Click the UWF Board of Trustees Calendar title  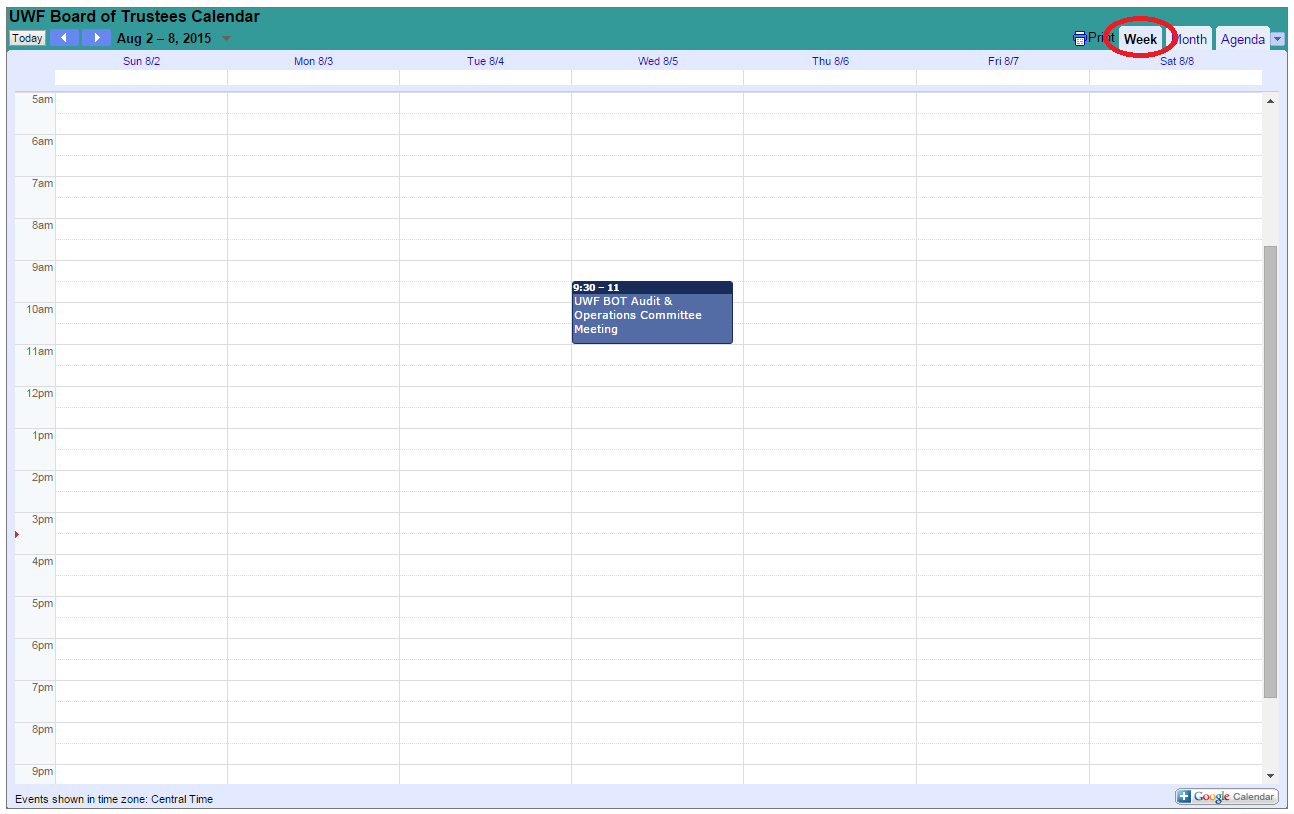click(x=134, y=16)
